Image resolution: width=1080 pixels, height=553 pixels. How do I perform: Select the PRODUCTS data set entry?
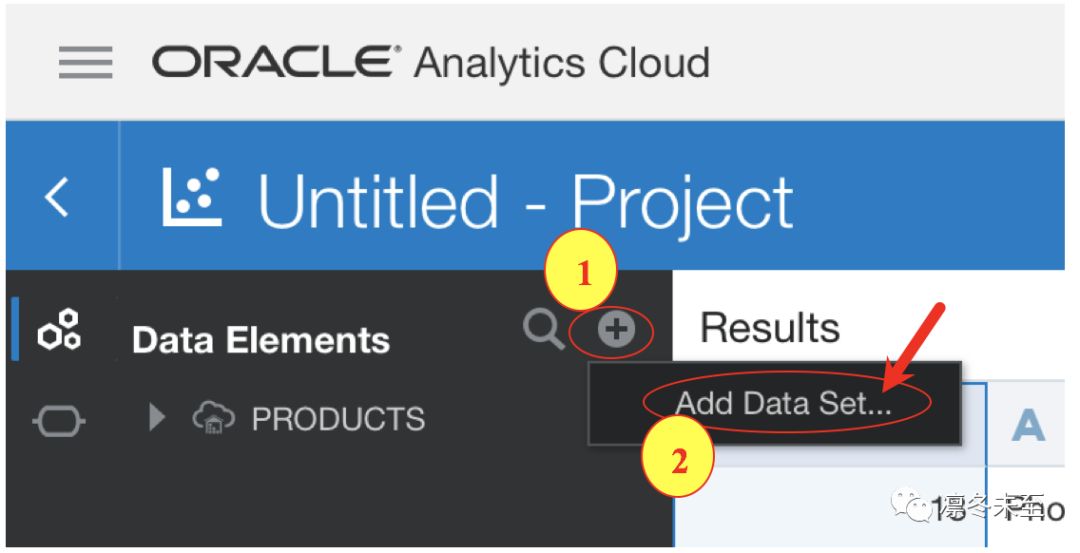point(338,419)
